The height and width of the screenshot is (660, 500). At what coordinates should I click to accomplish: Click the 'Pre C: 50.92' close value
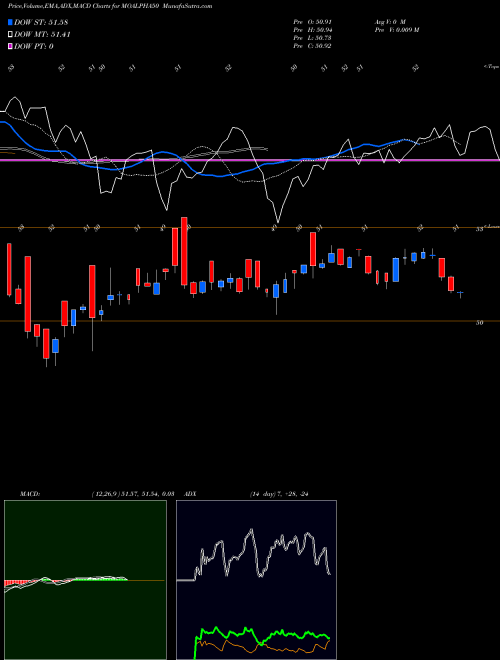tap(312, 46)
